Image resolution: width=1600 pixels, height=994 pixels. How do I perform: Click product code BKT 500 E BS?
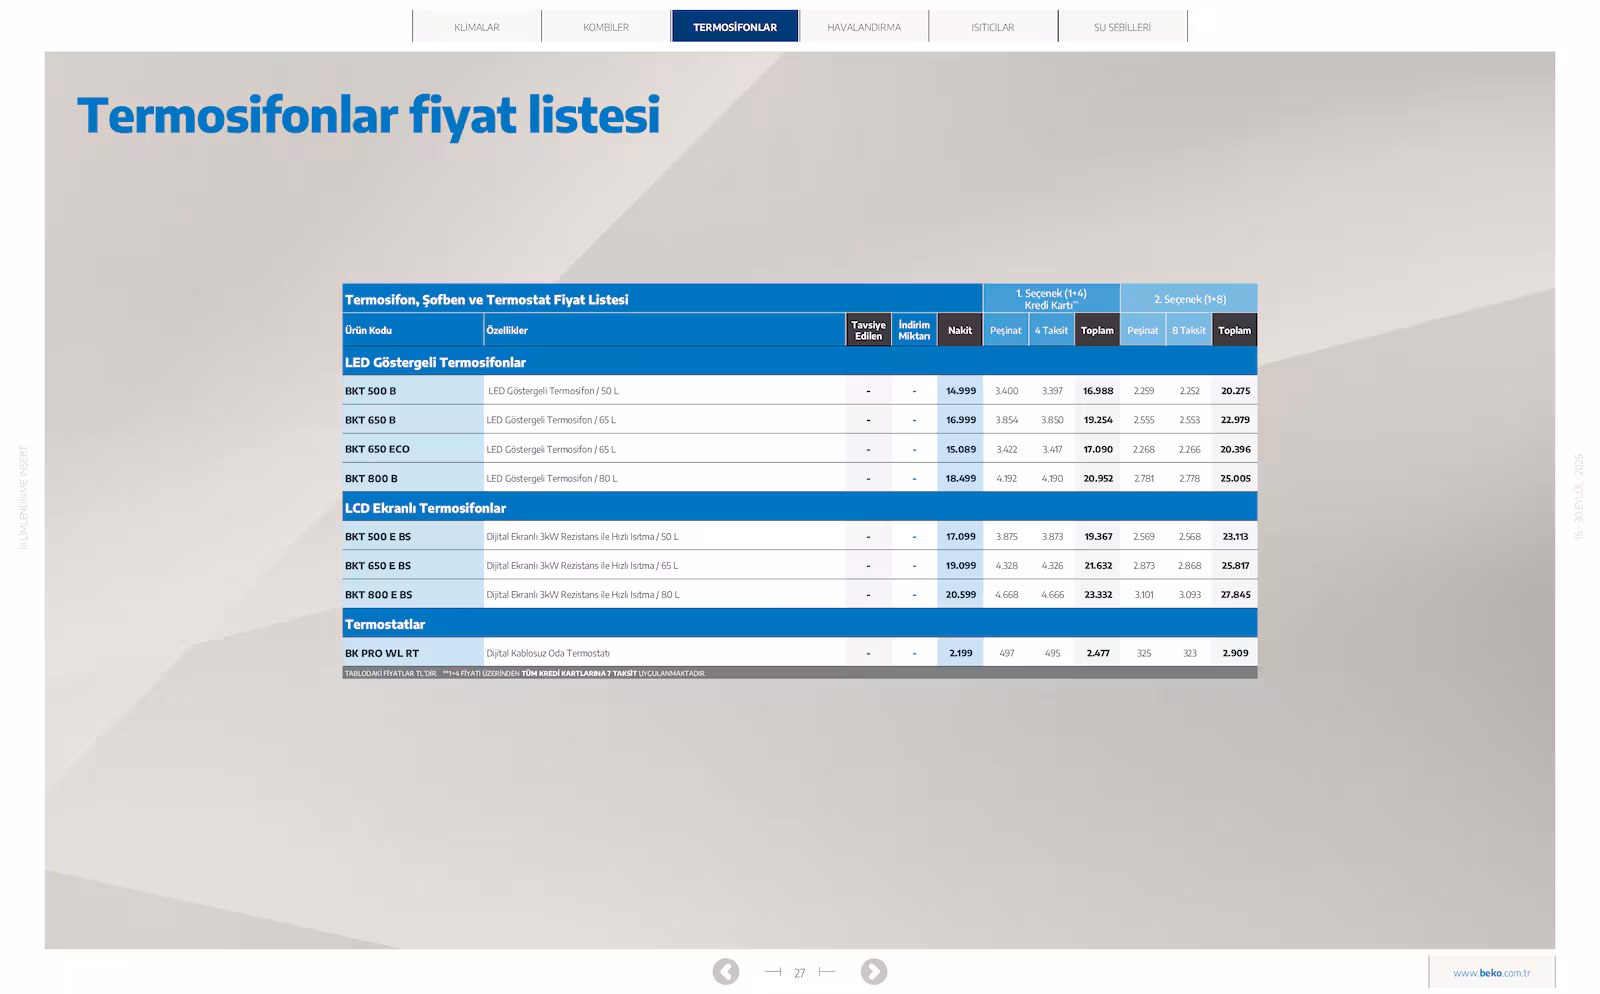[x=378, y=537]
